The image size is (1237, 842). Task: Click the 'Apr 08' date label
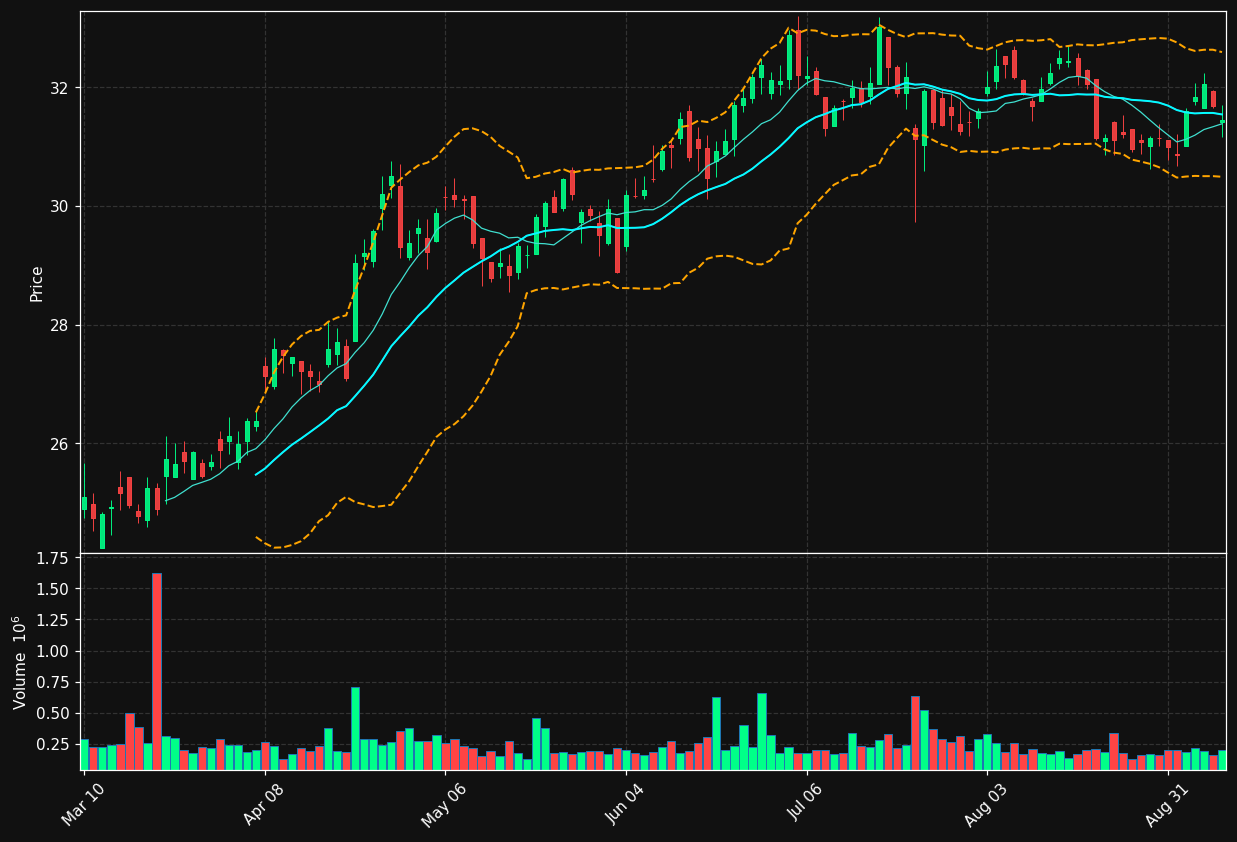coord(265,804)
